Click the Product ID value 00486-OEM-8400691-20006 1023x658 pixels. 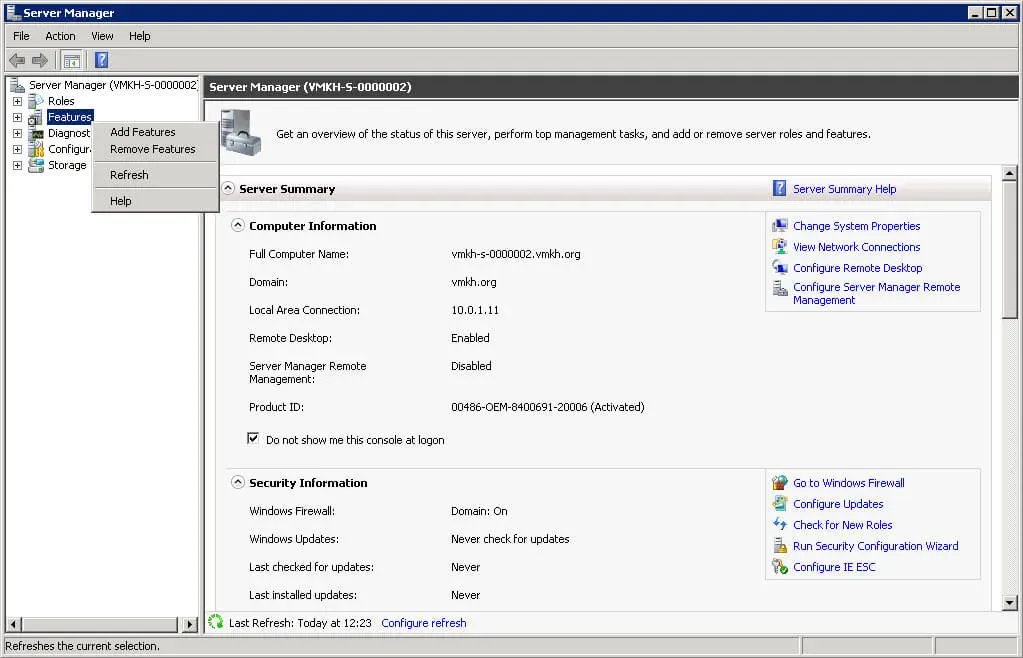519,407
